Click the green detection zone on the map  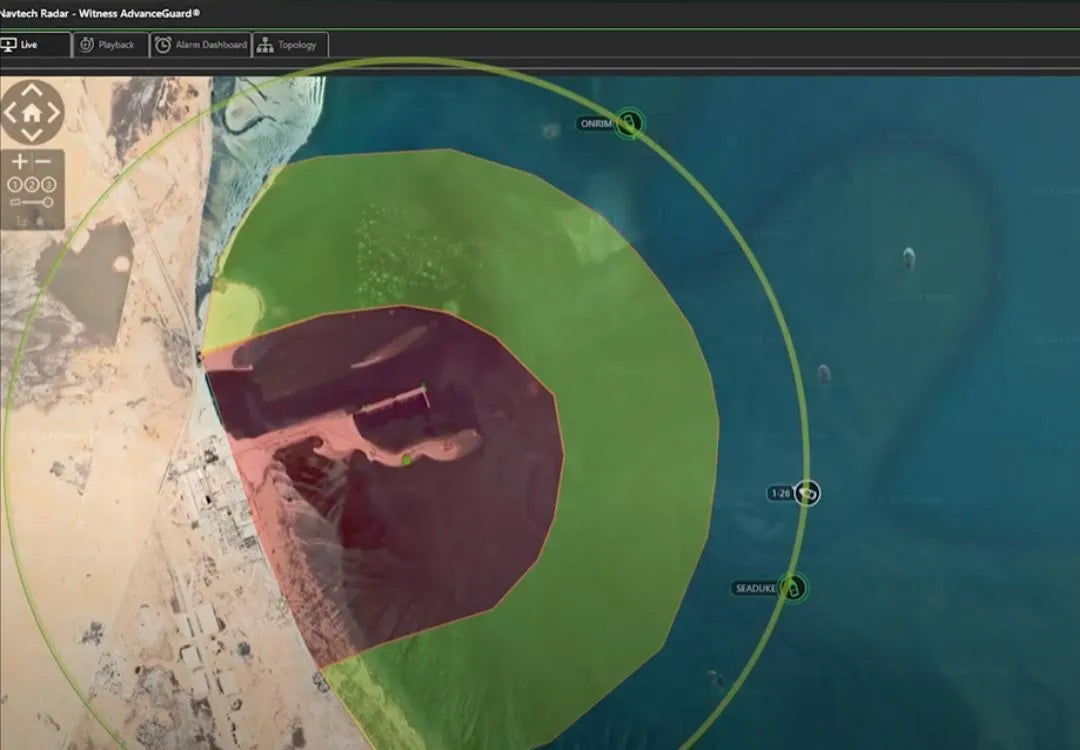coord(620,400)
